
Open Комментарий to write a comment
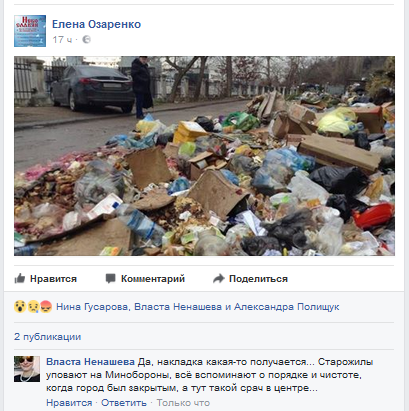point(153,279)
